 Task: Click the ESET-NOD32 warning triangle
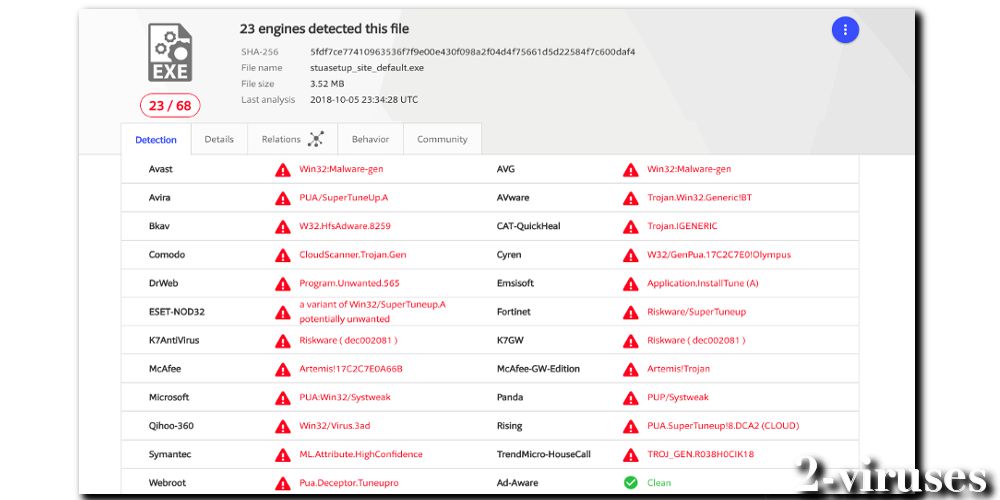click(283, 312)
